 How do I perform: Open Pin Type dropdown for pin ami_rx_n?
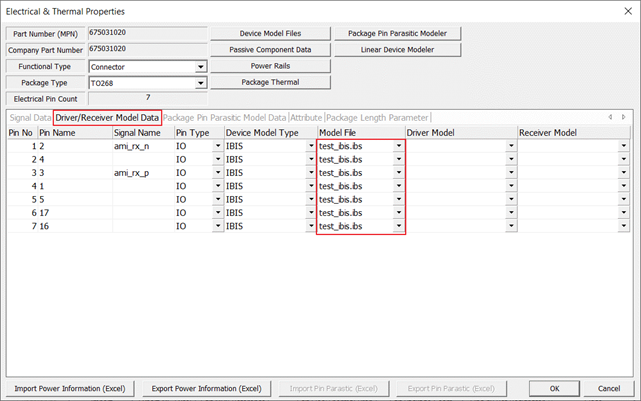coord(217,146)
